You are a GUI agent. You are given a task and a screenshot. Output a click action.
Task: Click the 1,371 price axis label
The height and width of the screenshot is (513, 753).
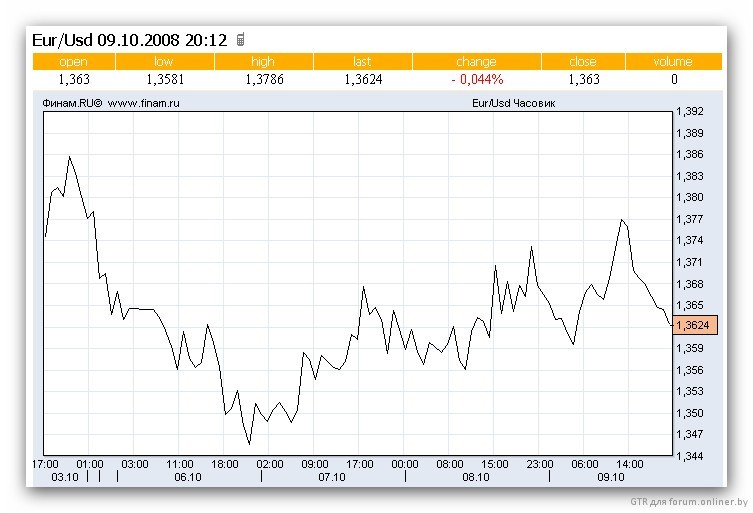point(690,262)
